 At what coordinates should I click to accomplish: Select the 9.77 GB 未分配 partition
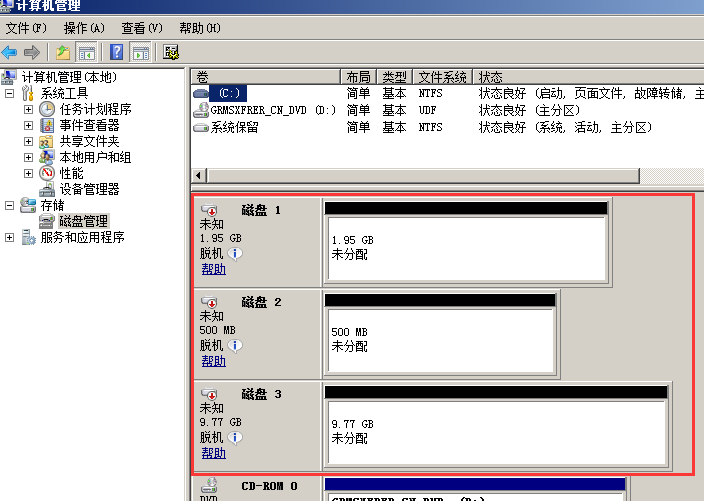click(x=497, y=432)
